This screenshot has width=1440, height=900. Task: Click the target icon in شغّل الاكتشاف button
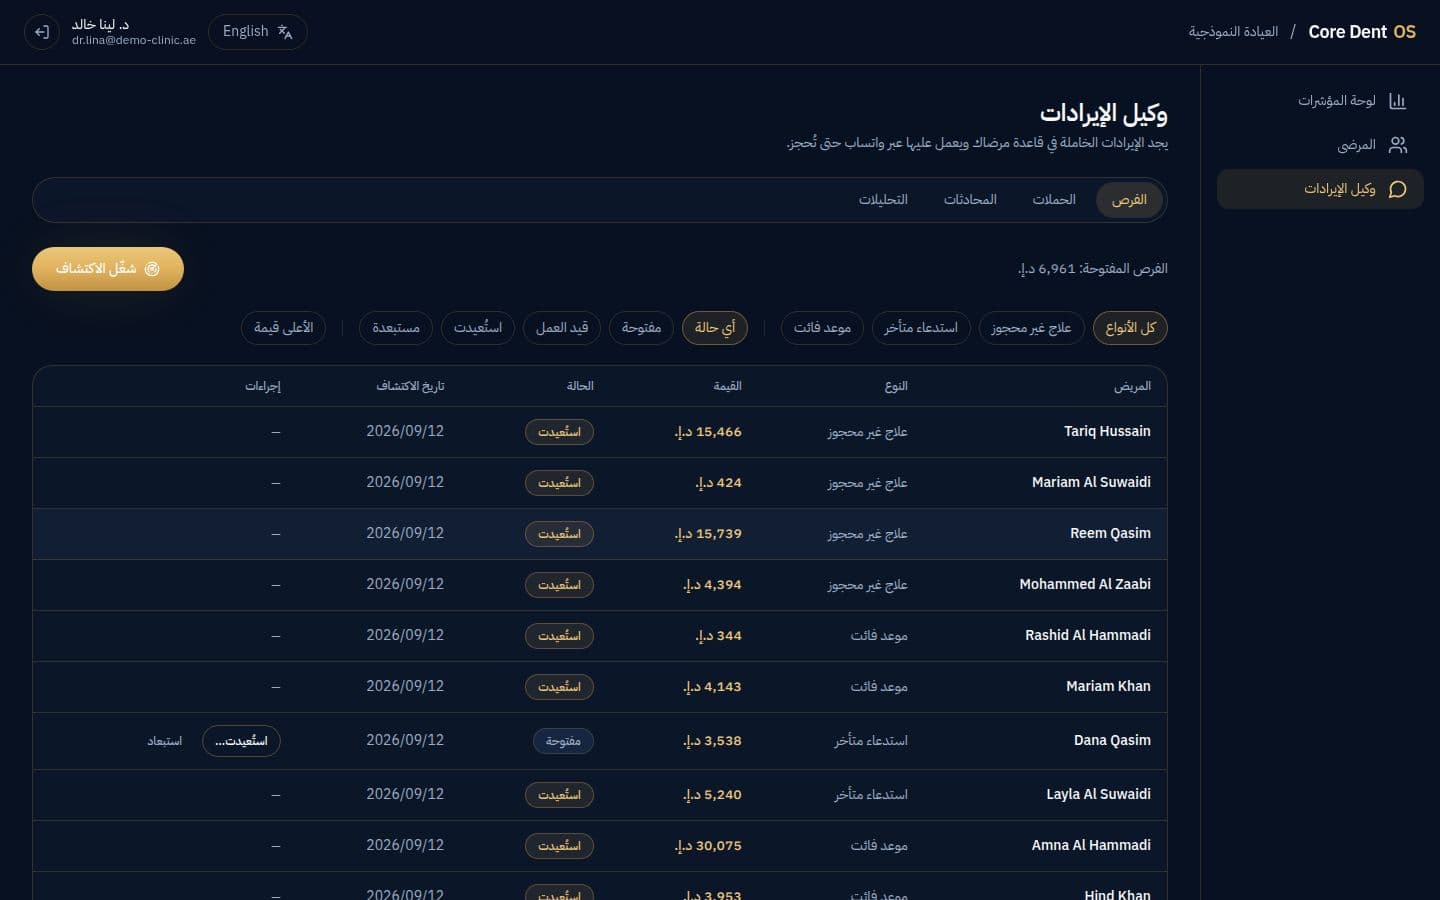click(x=152, y=269)
